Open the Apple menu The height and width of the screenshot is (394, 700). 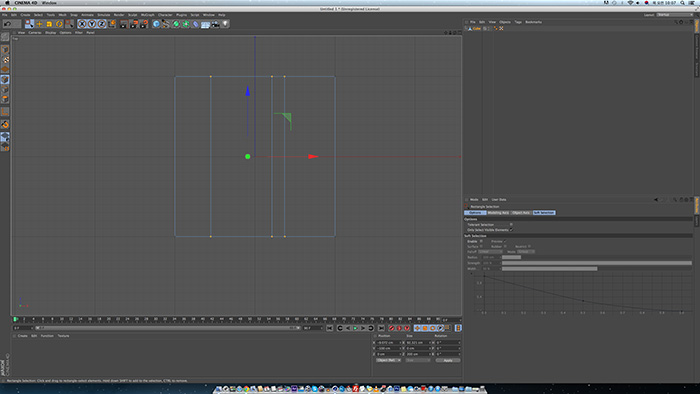pos(7,3)
